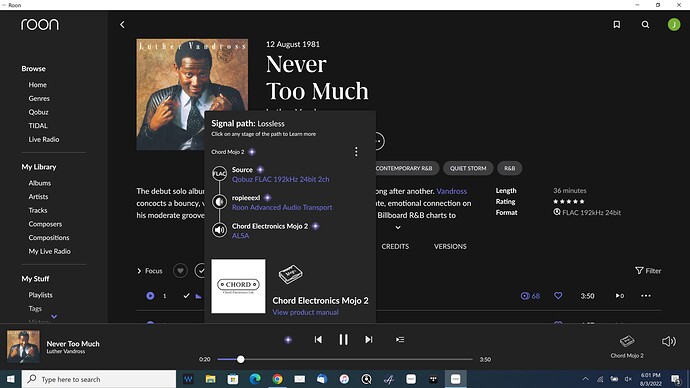Viewport: 690px width, 388px height.
Task: Expand the Focus options chevron
Action: (139, 271)
